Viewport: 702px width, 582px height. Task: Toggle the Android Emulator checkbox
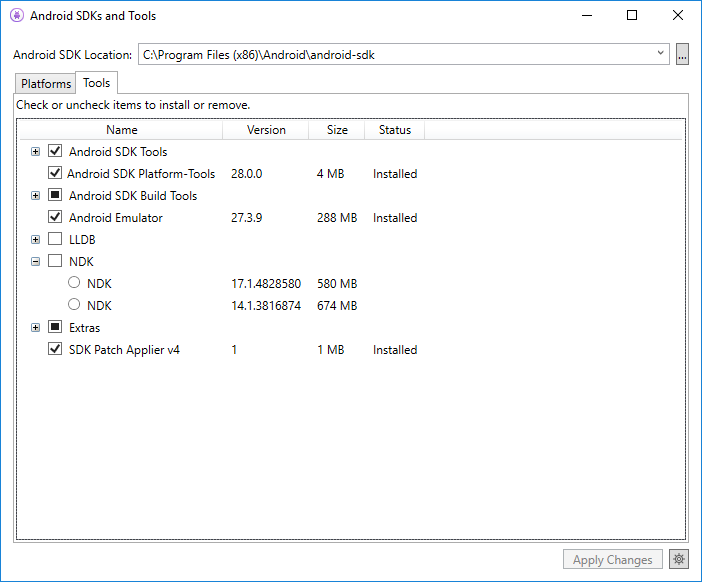pyautogui.click(x=55, y=218)
